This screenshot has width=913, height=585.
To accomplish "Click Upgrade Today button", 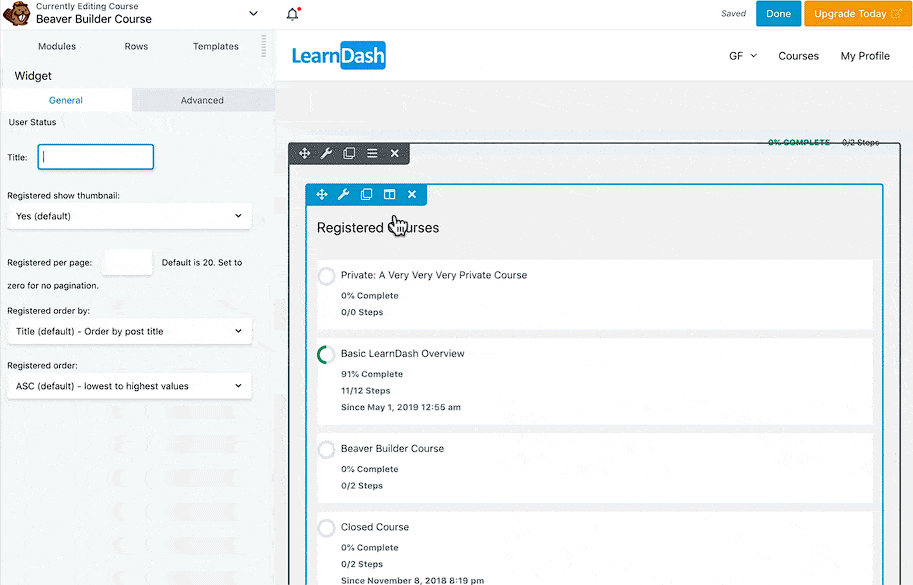I will tap(857, 13).
